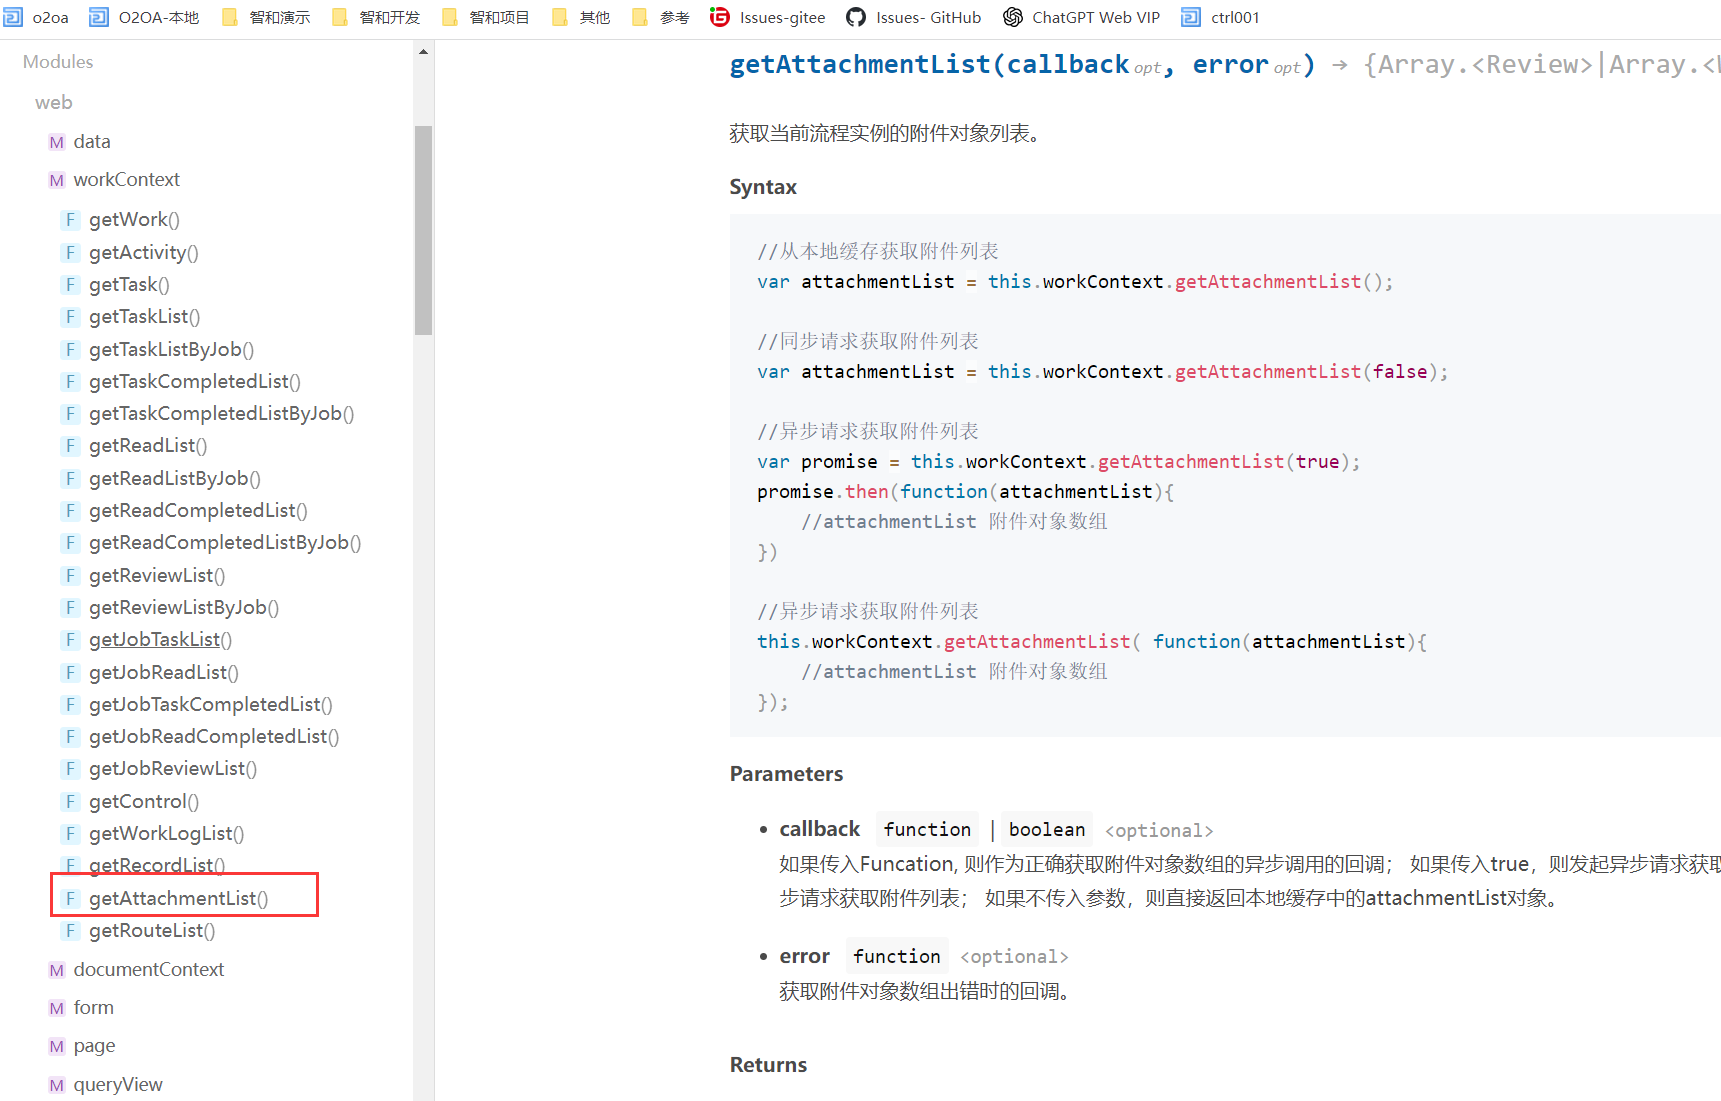The image size is (1721, 1101).
Task: Click the F icon beside getActivity()
Action: click(x=70, y=253)
